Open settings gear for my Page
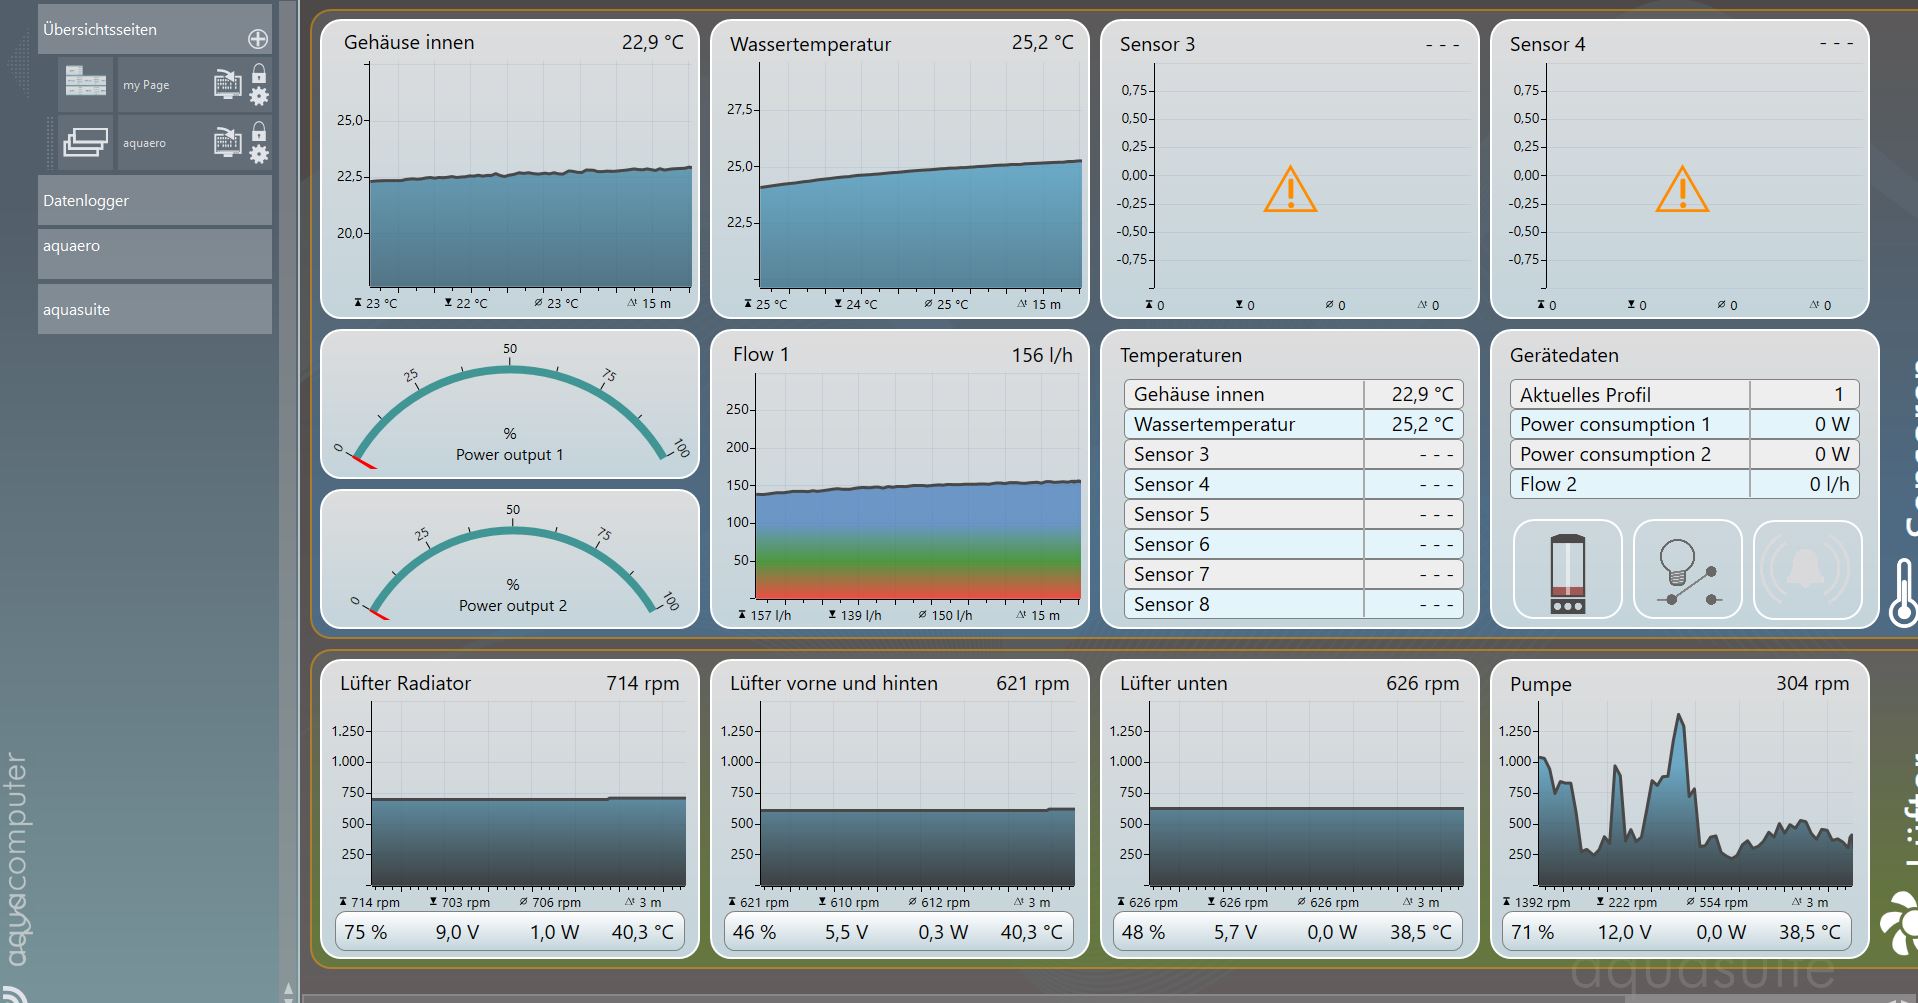The height and width of the screenshot is (1003, 1918). pos(259,97)
